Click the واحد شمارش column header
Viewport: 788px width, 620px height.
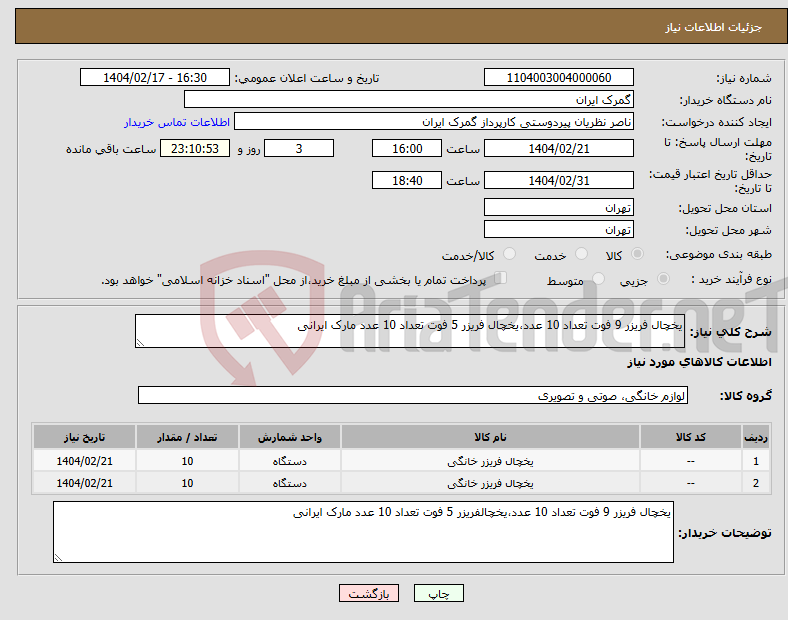click(289, 437)
